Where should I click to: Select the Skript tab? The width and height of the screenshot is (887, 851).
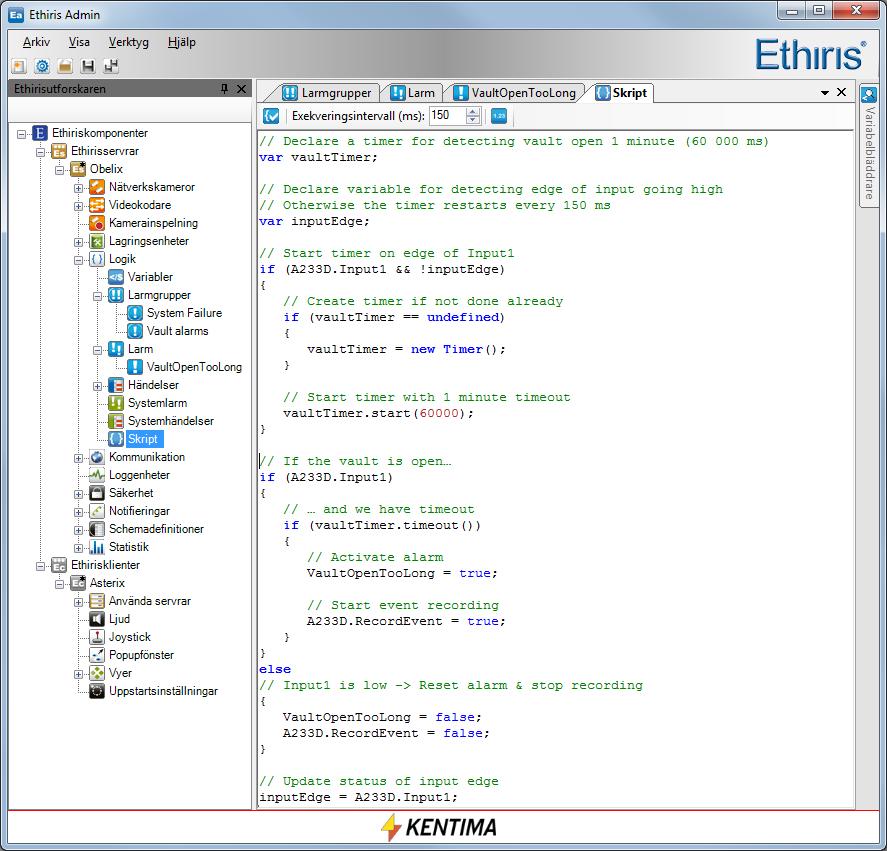coord(621,93)
